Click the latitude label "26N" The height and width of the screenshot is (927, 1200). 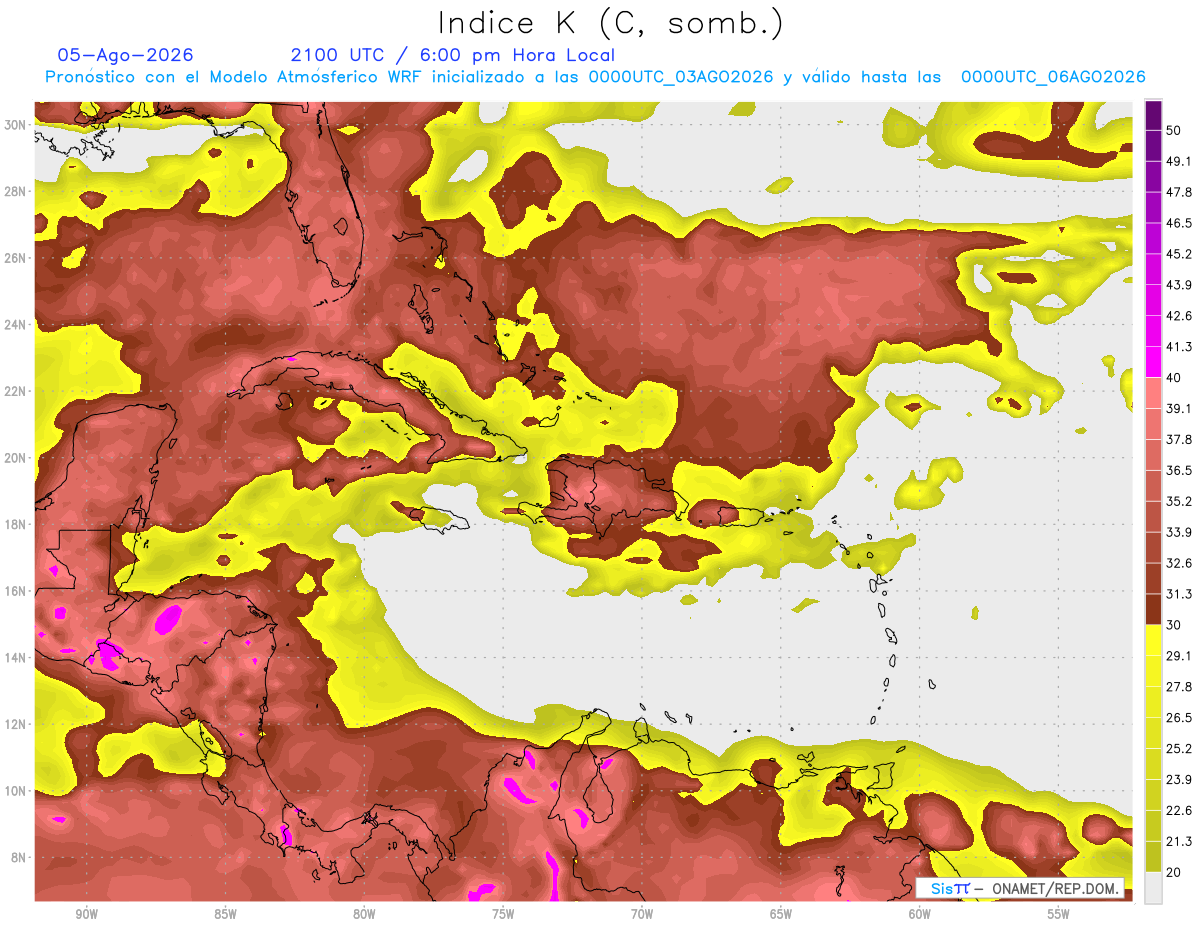(16, 258)
